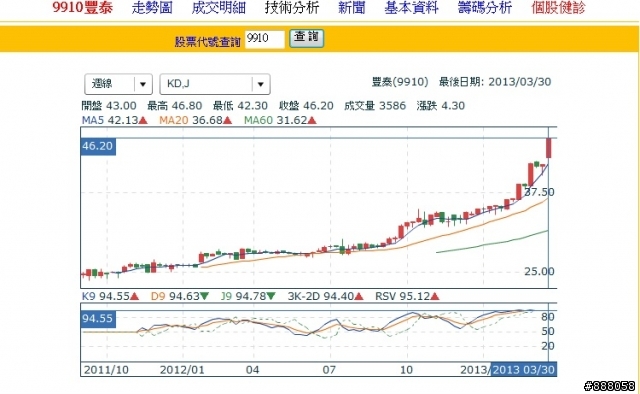
Task: Open the 個股健診 tab
Action: click(558, 8)
